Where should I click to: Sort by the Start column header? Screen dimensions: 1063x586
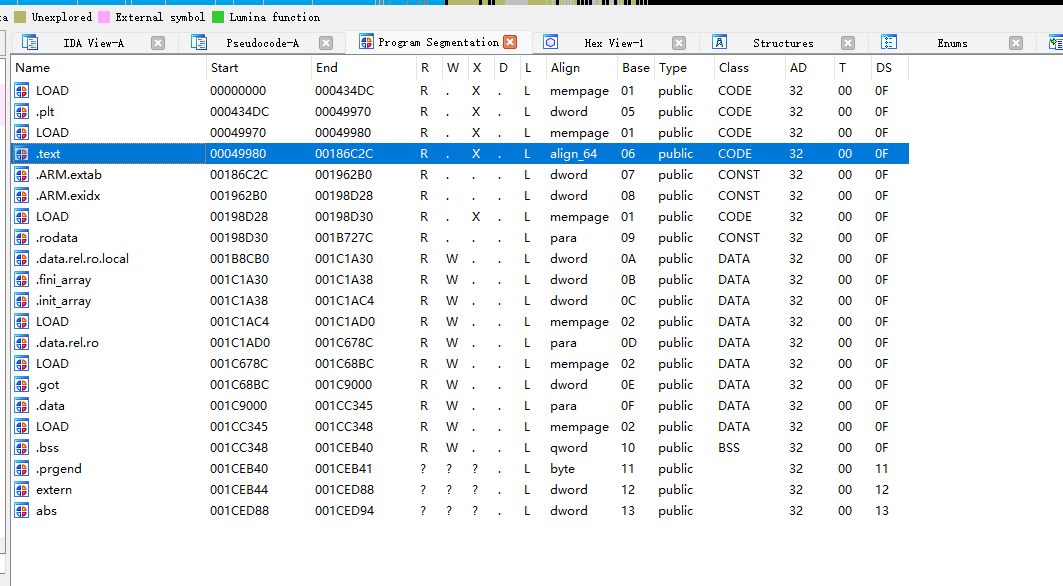pos(258,68)
